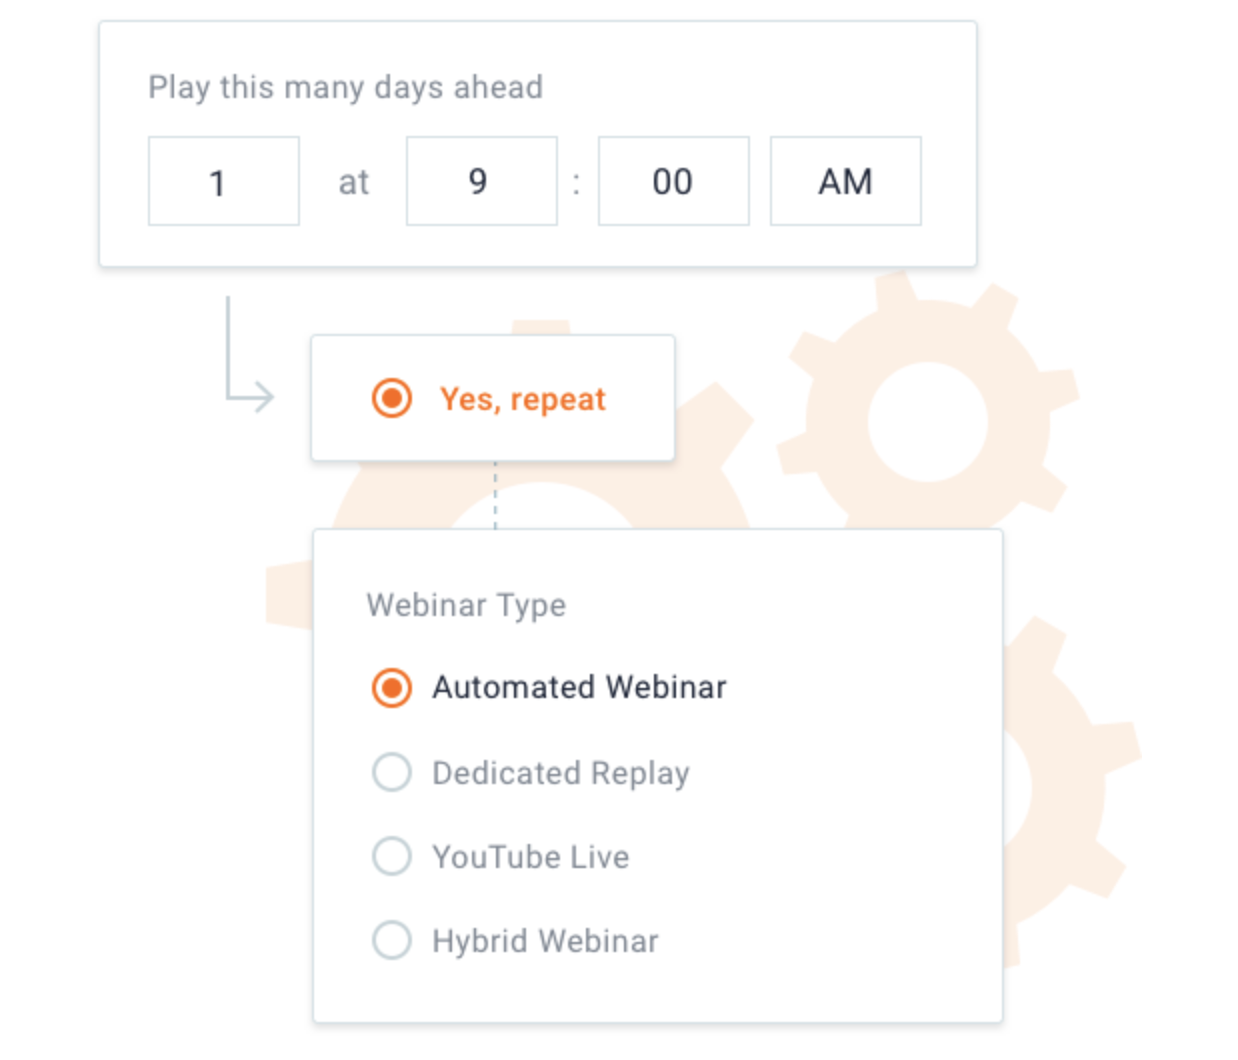Click the 'Play this many days ahead' label

click(345, 87)
